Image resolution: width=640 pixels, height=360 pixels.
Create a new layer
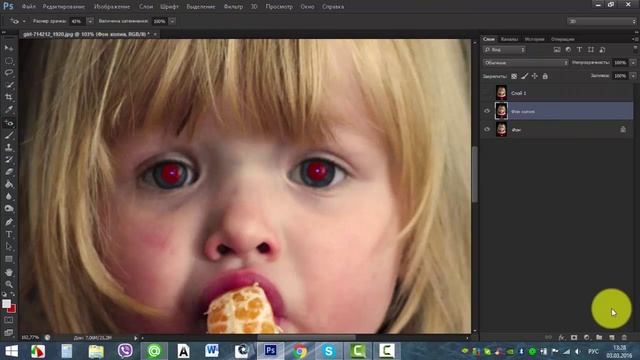611,338
